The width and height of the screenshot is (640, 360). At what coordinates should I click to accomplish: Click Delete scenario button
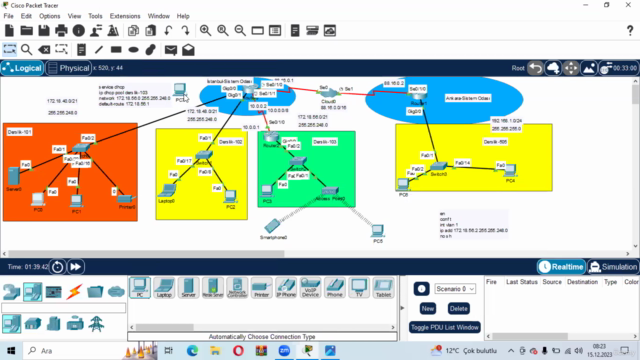coord(458,309)
